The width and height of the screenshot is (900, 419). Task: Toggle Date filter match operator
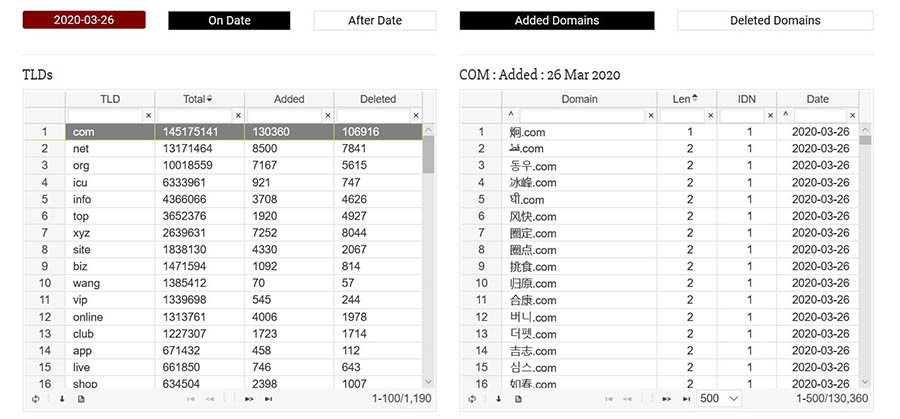pos(786,115)
